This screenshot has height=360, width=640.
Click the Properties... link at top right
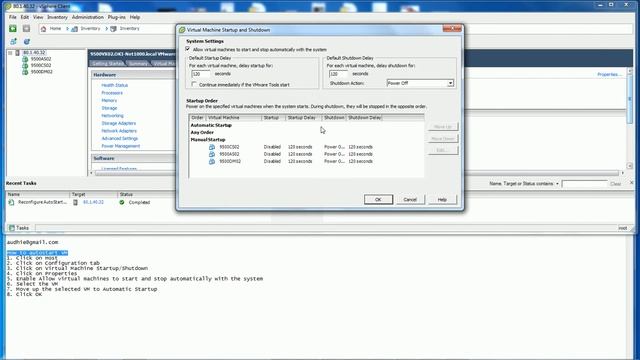click(x=609, y=74)
